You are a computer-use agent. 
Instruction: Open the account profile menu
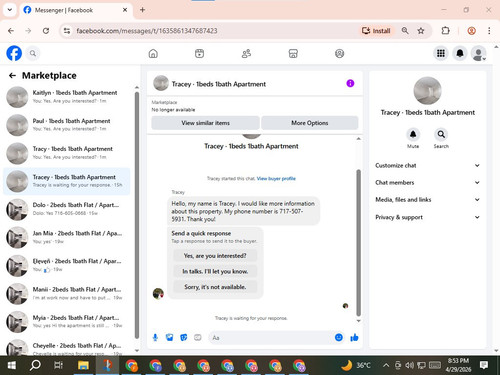click(479, 54)
